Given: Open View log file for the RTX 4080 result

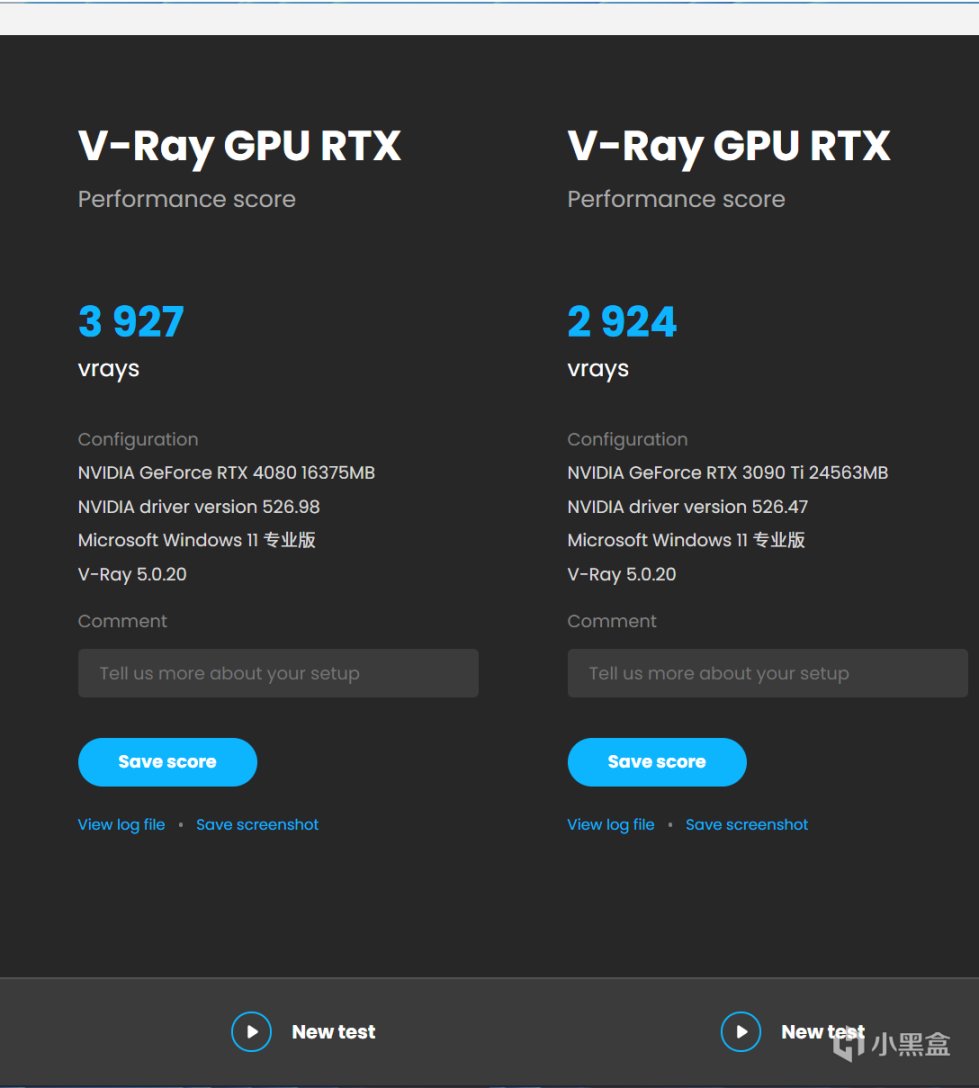Looking at the screenshot, I should click(x=121, y=825).
